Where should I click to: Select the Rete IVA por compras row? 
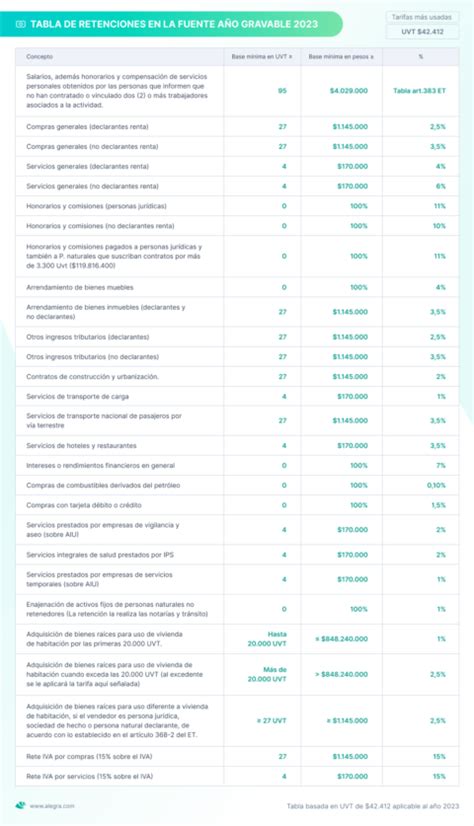[x=237, y=756]
